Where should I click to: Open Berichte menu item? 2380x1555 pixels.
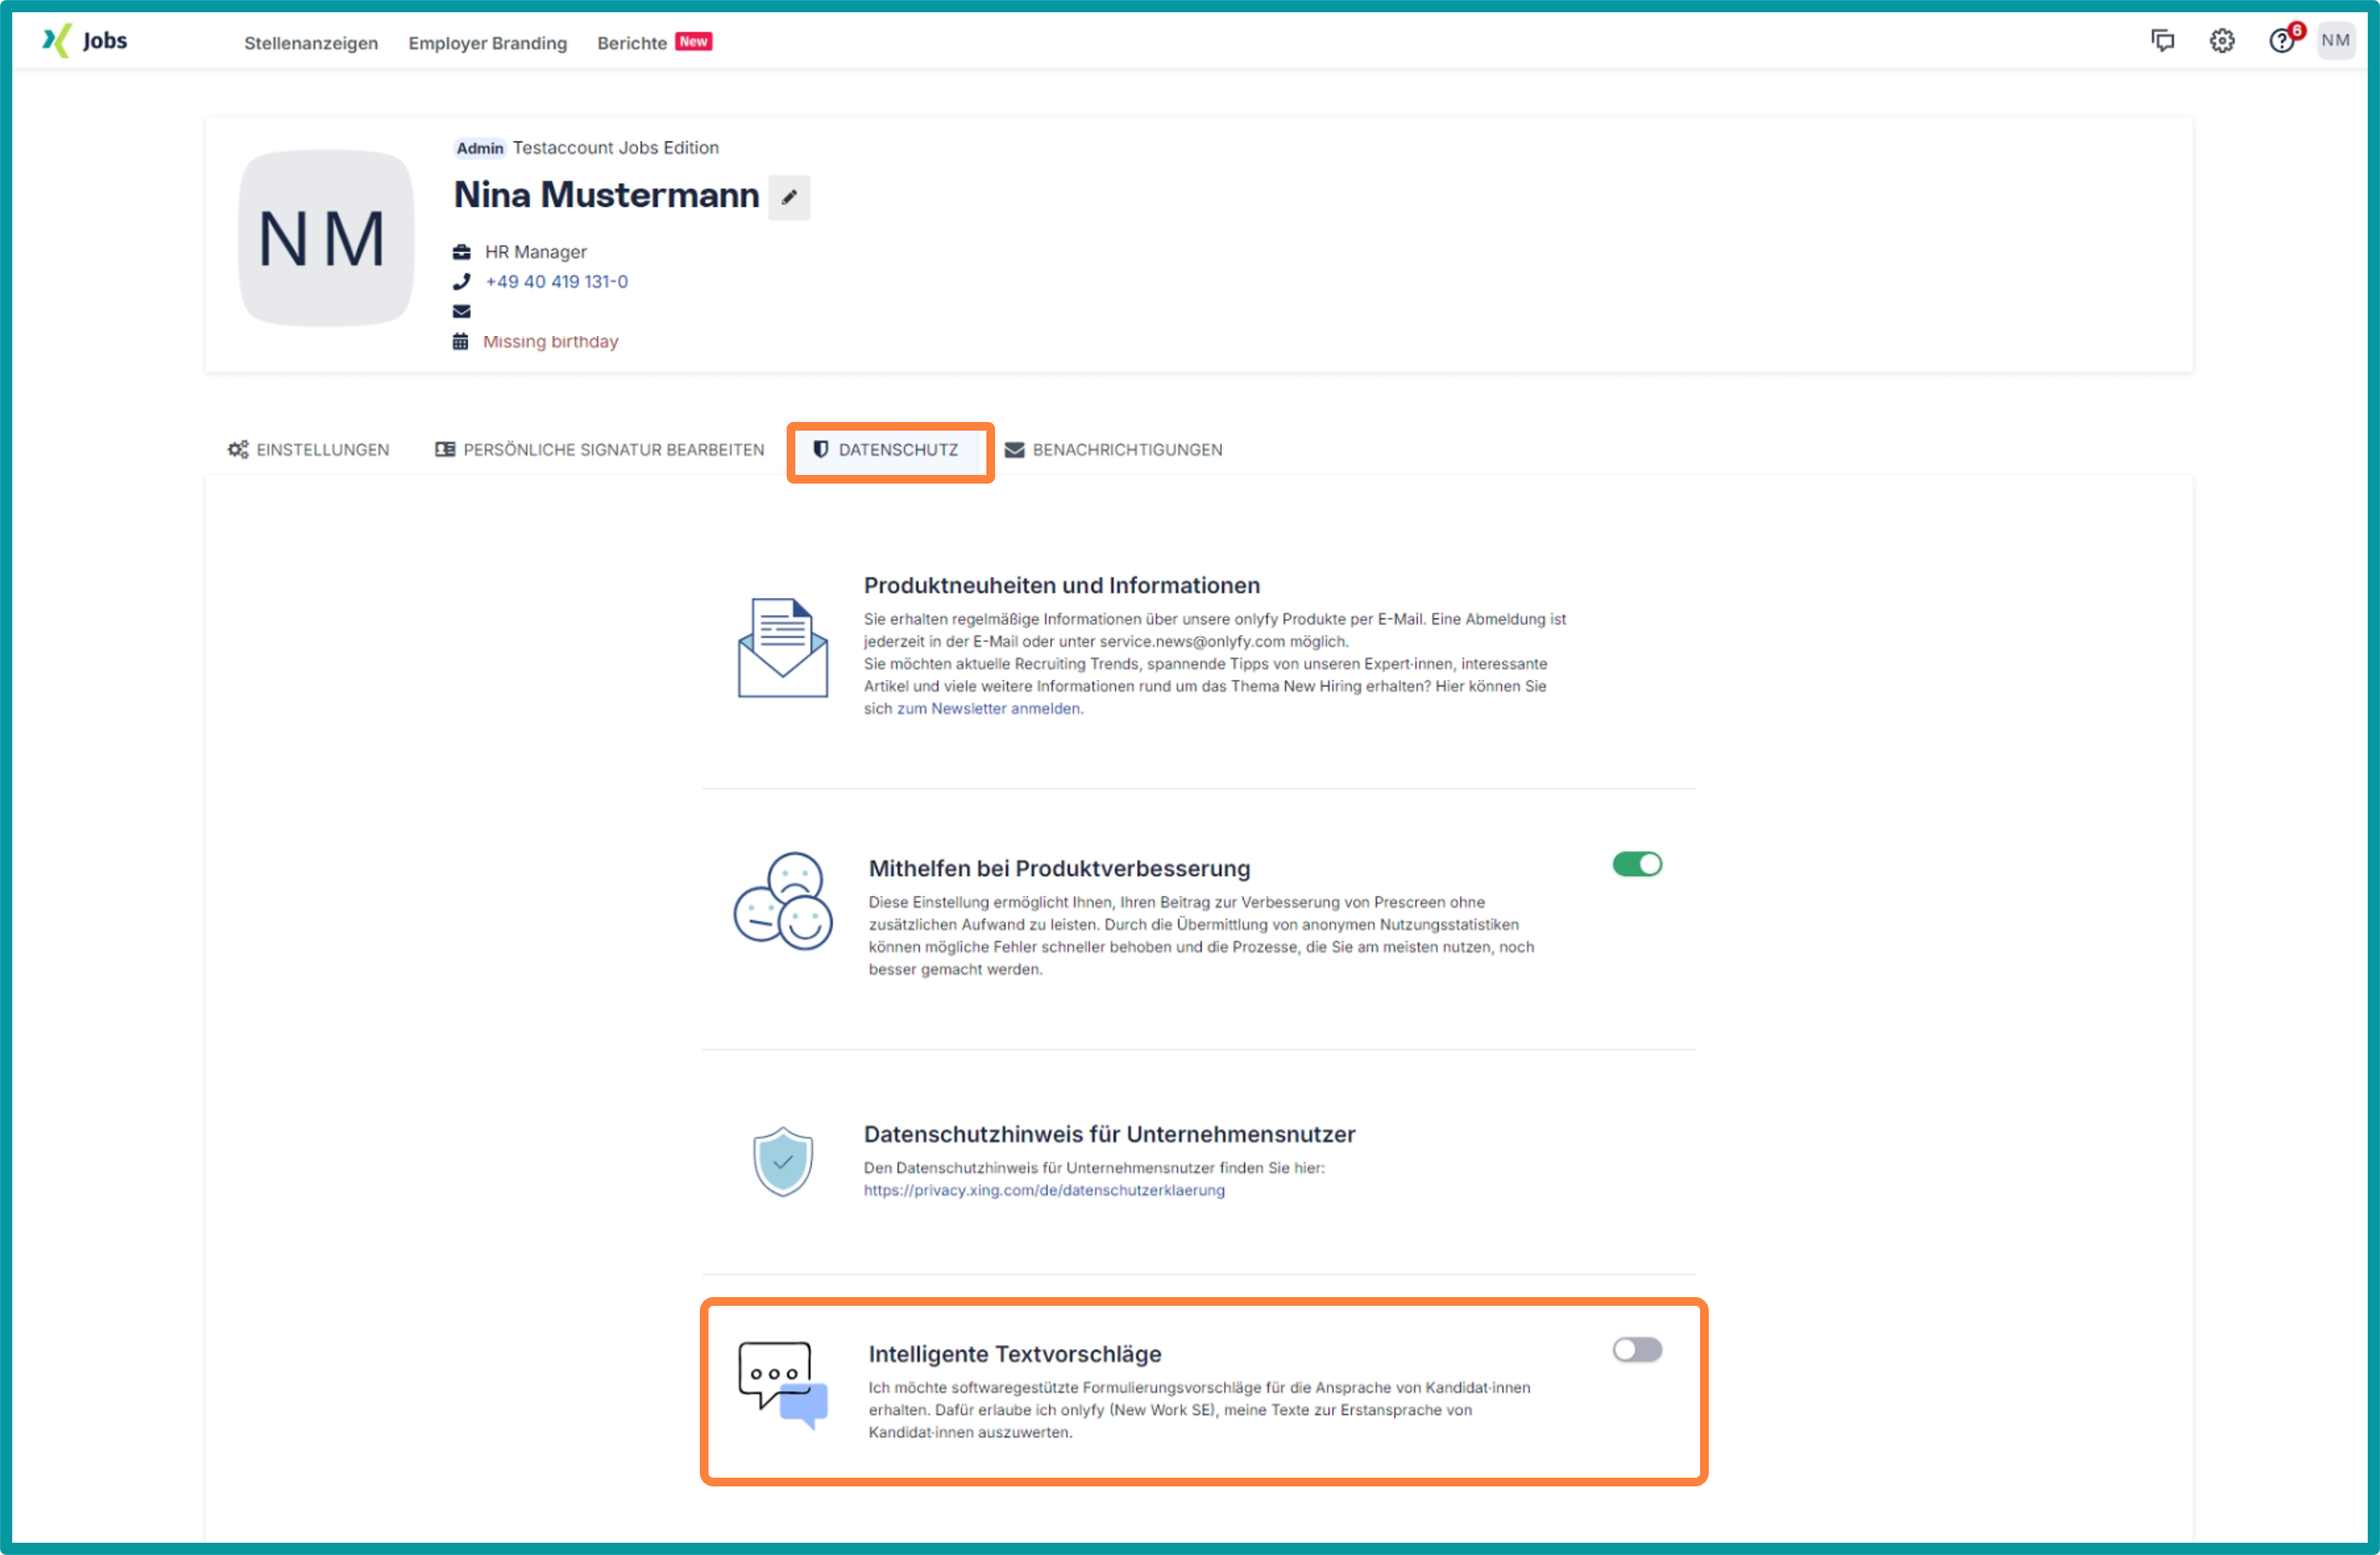click(x=631, y=43)
